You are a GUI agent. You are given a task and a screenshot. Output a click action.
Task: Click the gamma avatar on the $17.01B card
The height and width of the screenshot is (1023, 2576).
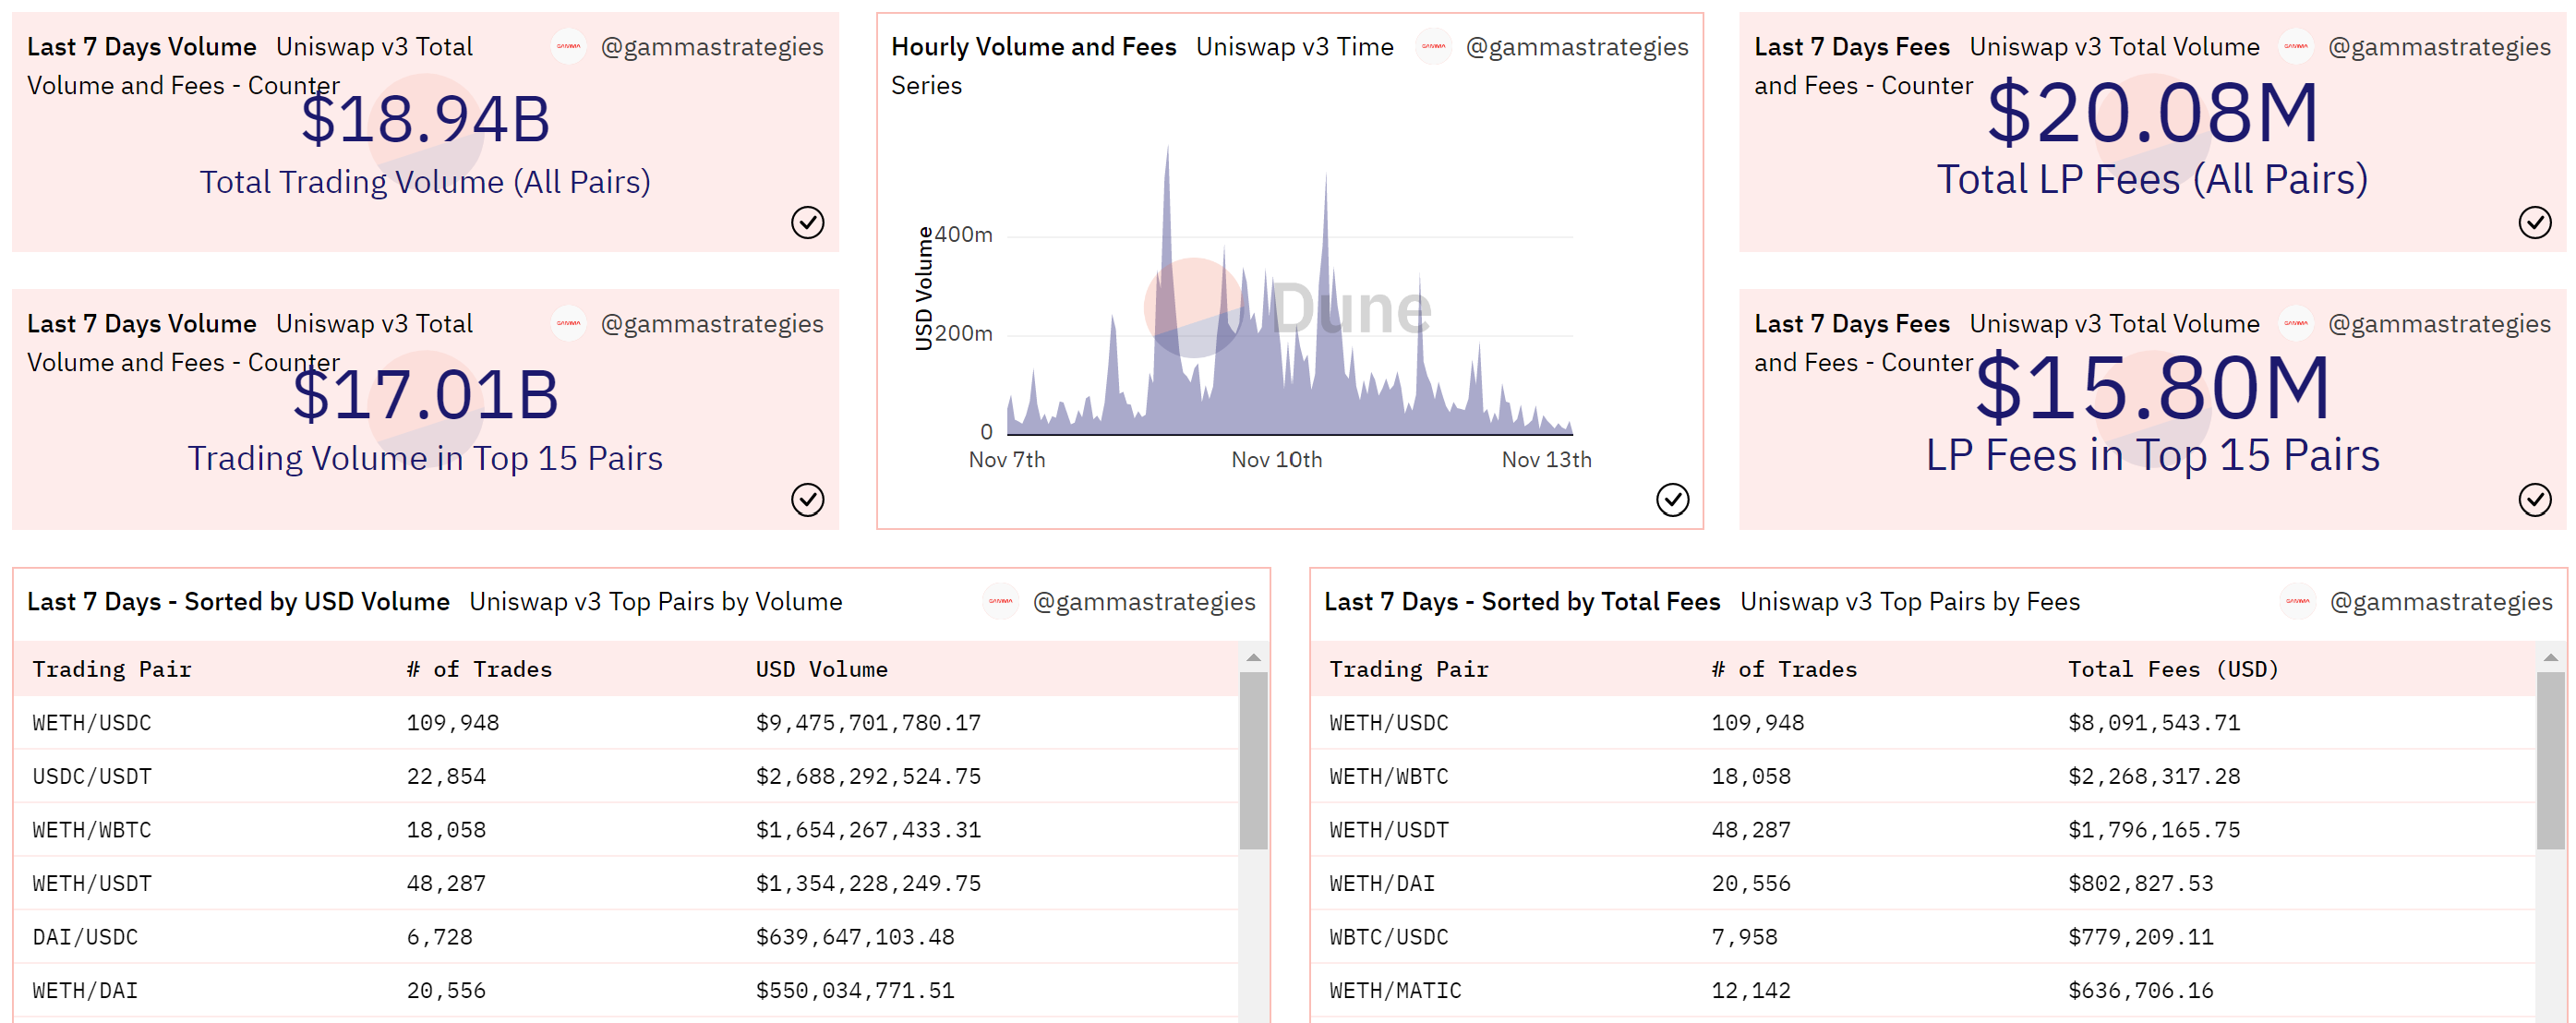point(569,323)
